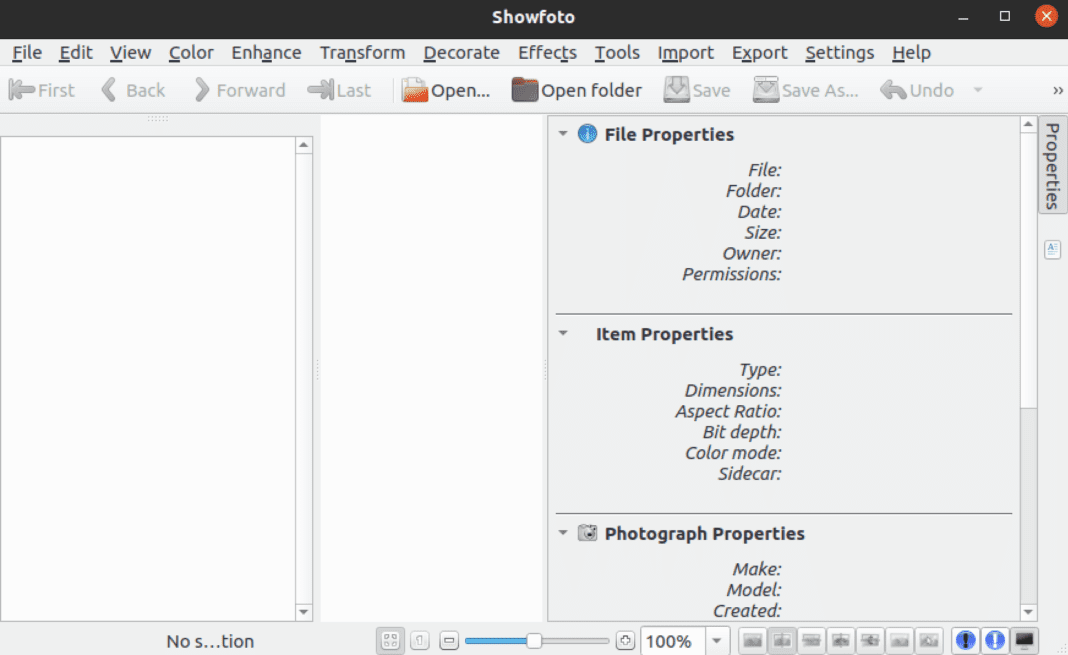Open the zoom percentage dropdown
Screen dimensions: 1068x655
[716, 640]
